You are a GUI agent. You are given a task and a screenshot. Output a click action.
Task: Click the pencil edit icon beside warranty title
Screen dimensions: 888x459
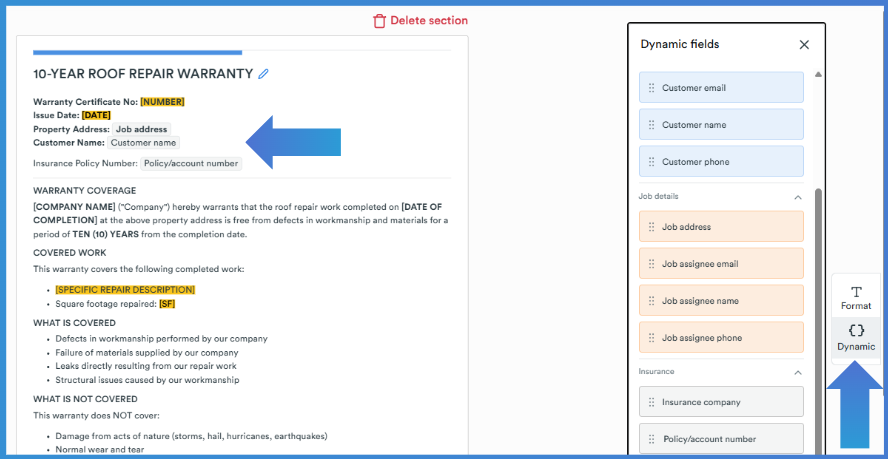click(263, 74)
